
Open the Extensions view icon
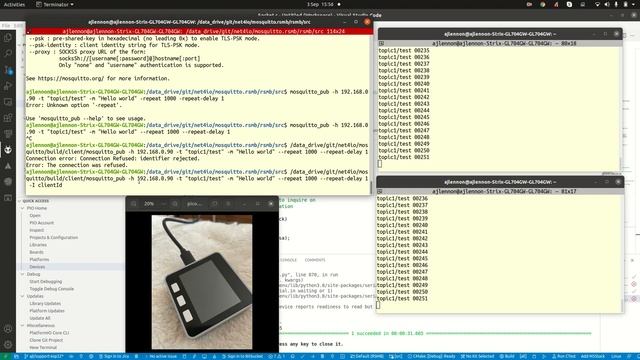8,118
